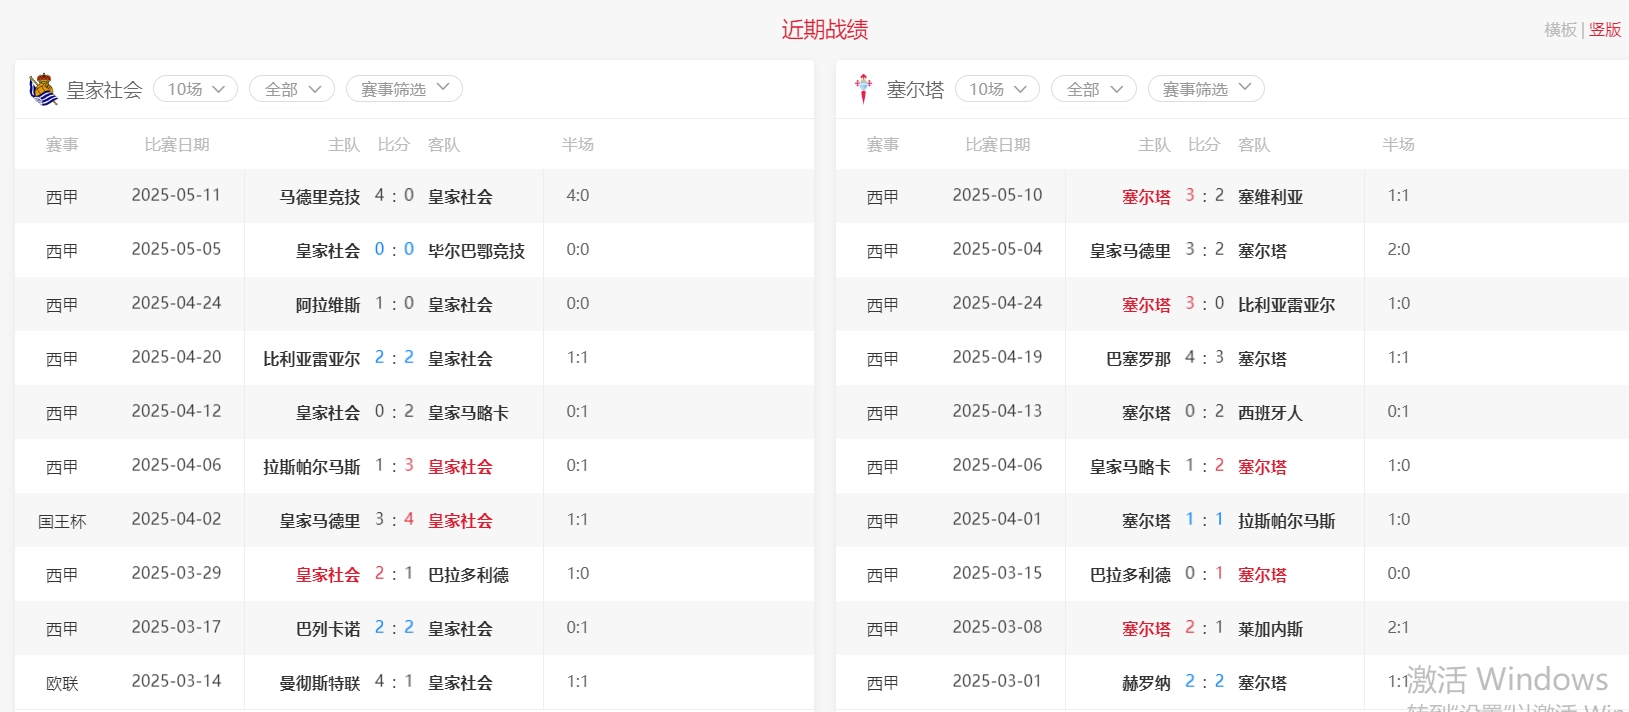Click the 4 : 1 score against 曼彻斯特联
The height and width of the screenshot is (712, 1629).
394,682
